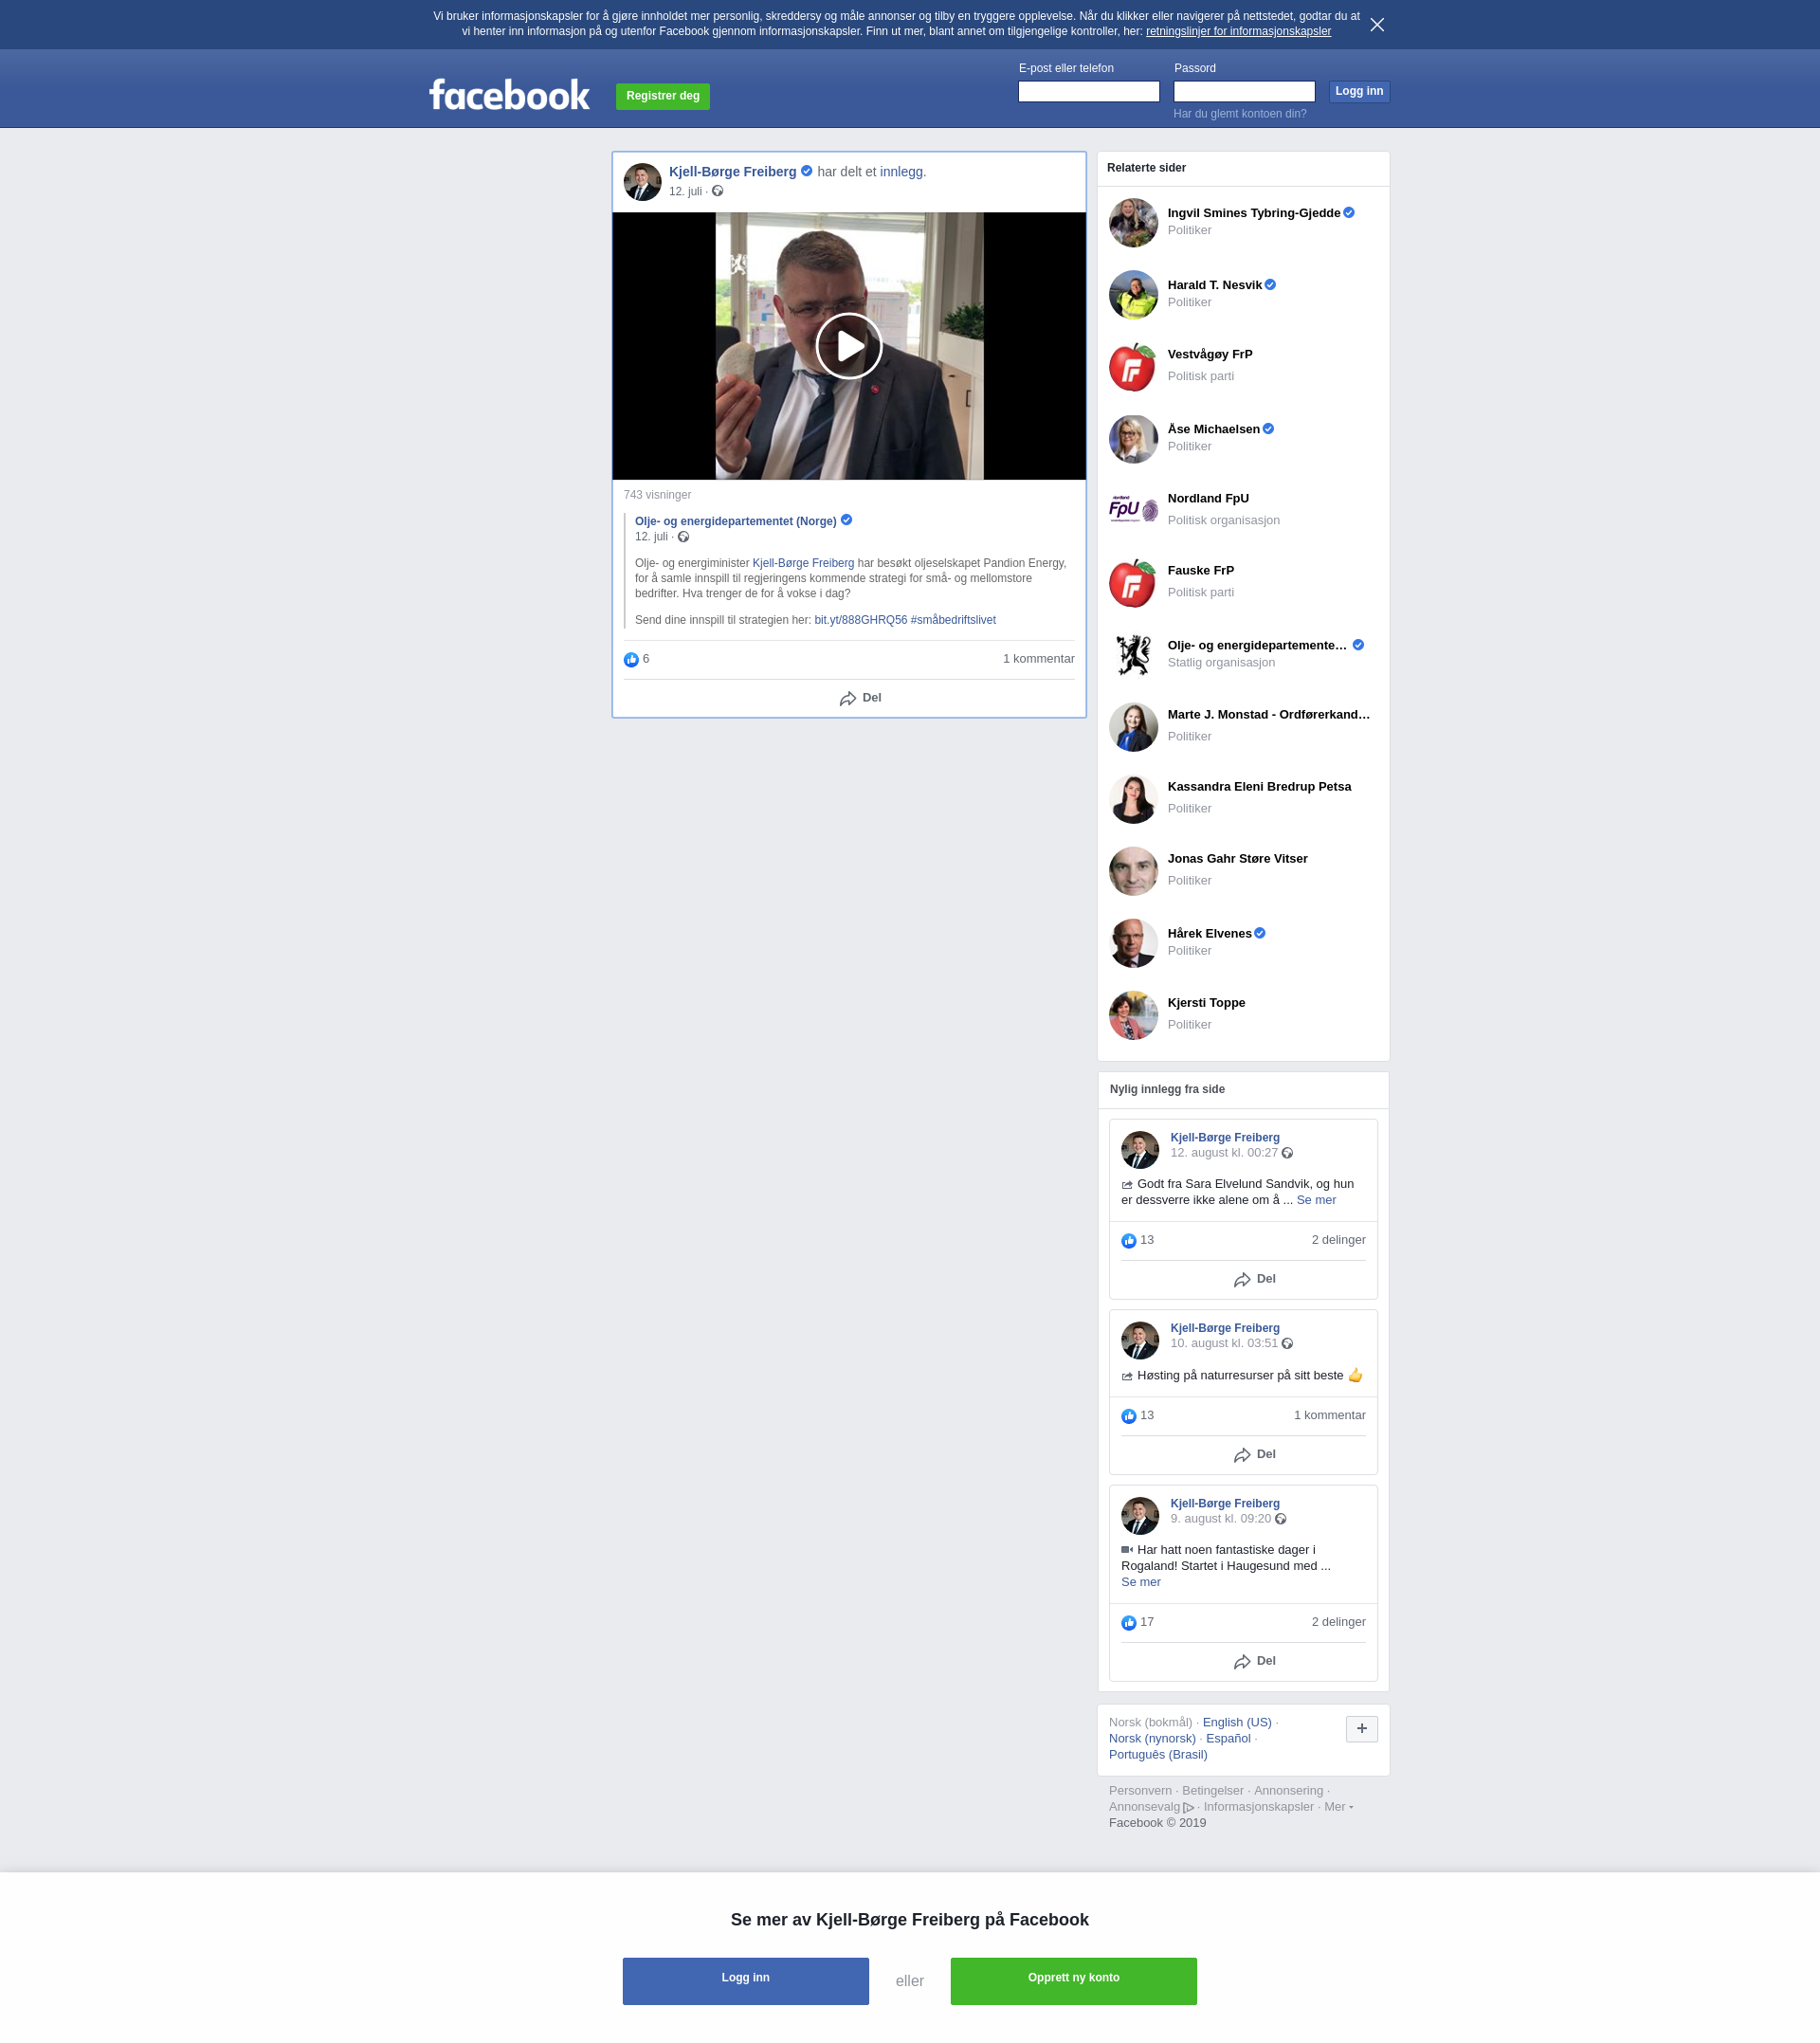Click the Nordland FpU logo
Image resolution: width=1820 pixels, height=2043 pixels.
tap(1133, 510)
